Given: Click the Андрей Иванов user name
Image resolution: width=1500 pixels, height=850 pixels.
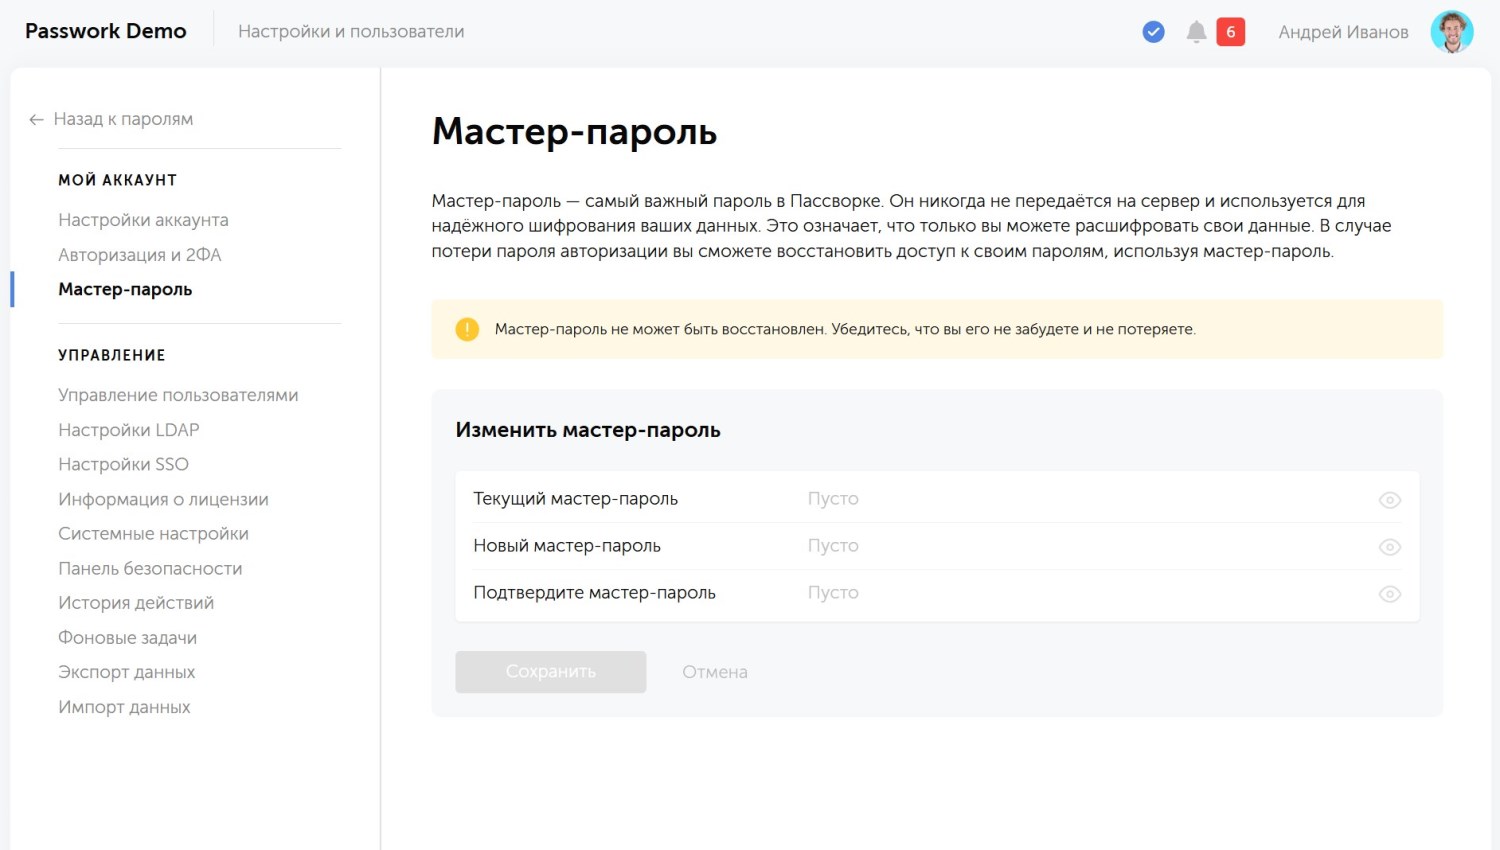Looking at the screenshot, I should pyautogui.click(x=1343, y=32).
